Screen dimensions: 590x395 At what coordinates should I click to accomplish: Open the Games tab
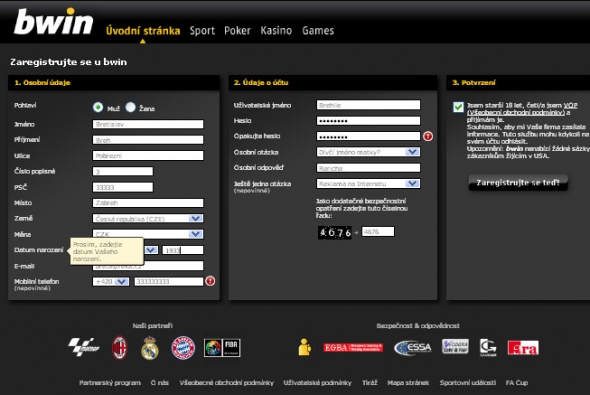(318, 30)
